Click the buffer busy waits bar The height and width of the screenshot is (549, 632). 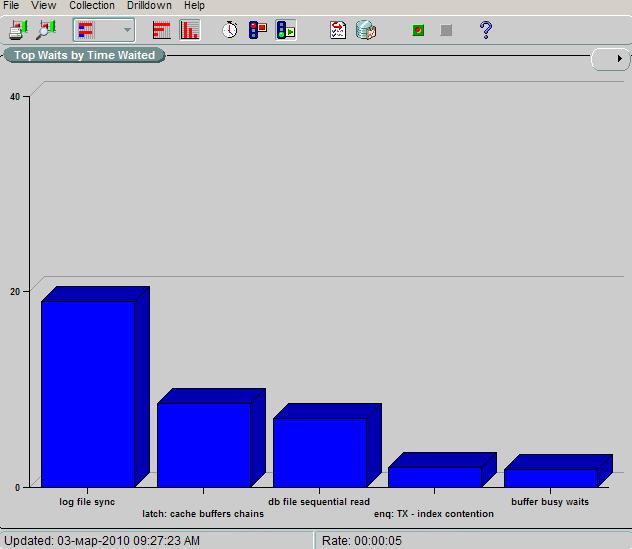tap(550, 477)
